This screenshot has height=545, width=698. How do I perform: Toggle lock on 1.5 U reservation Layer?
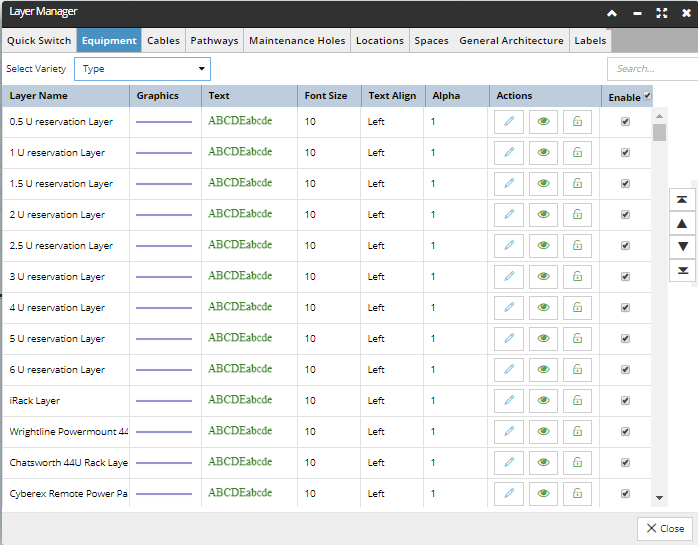(x=577, y=183)
